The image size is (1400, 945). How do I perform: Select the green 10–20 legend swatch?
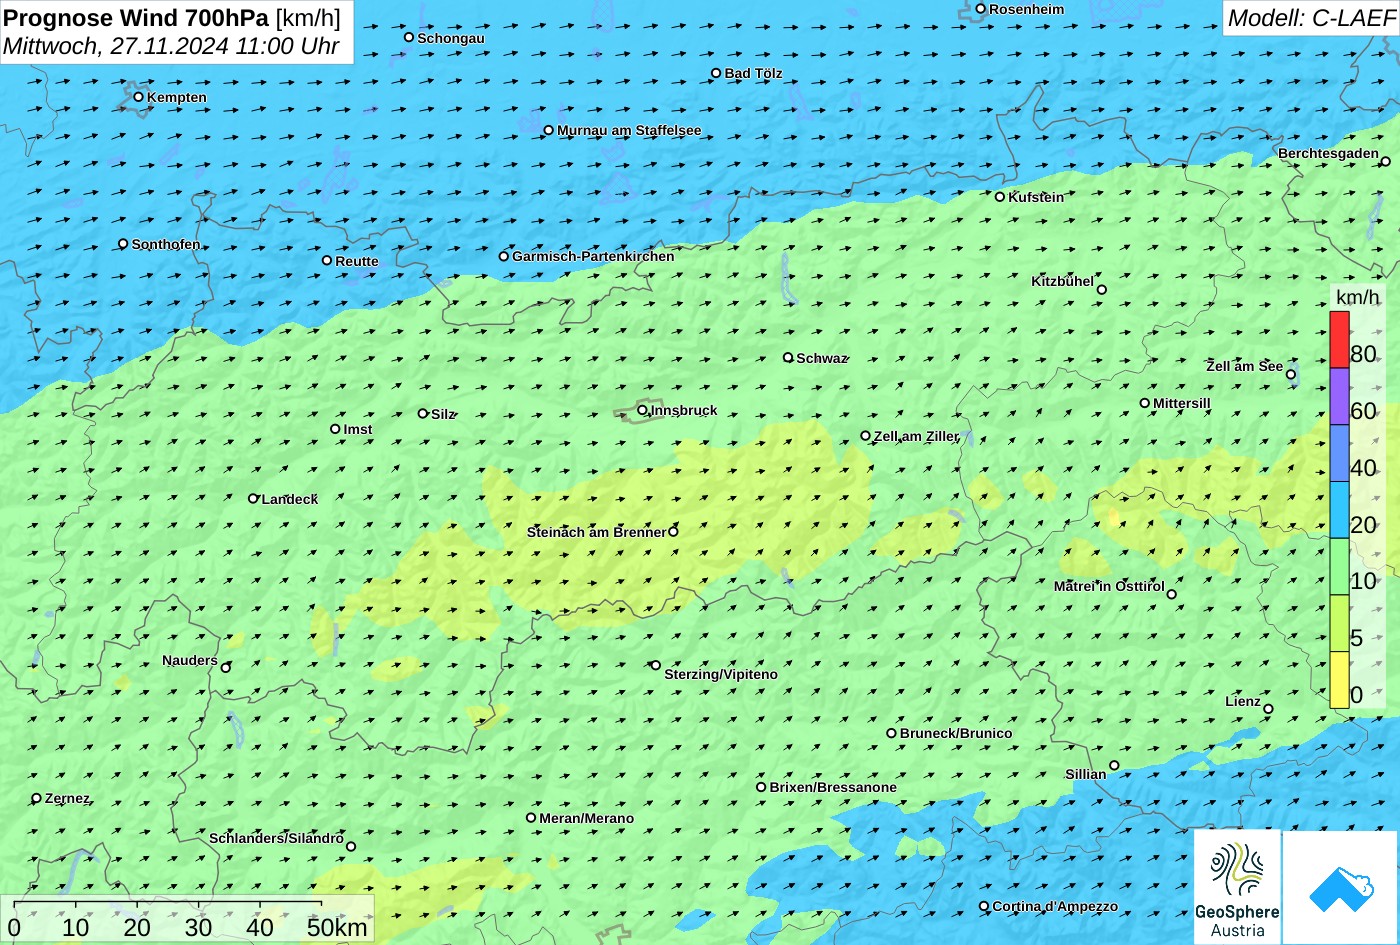pyautogui.click(x=1339, y=567)
